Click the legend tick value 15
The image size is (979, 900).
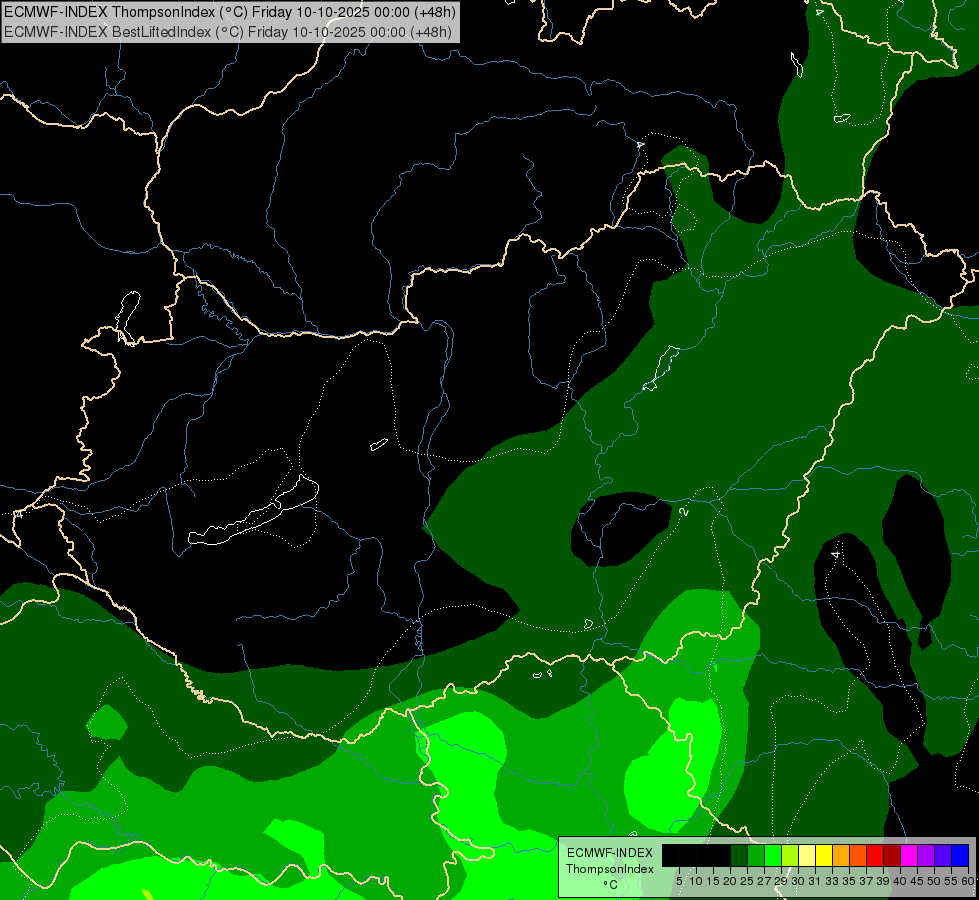(713, 881)
